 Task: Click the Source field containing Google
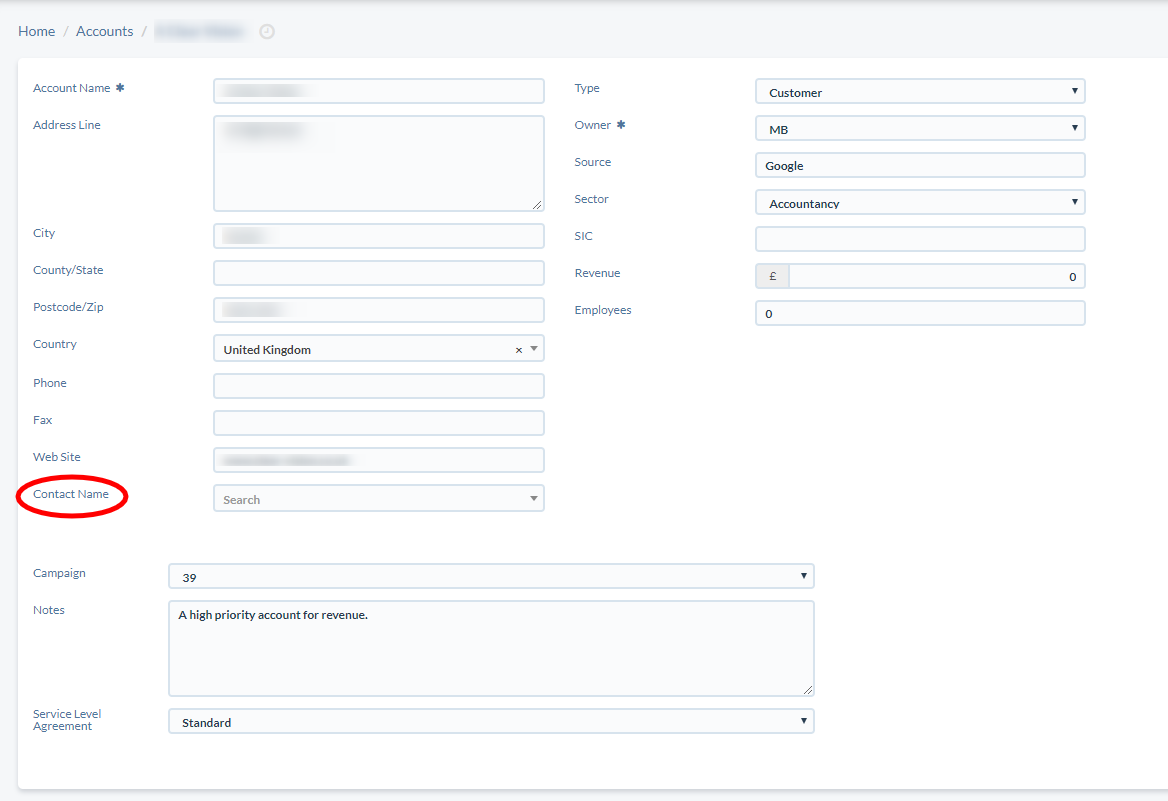920,165
